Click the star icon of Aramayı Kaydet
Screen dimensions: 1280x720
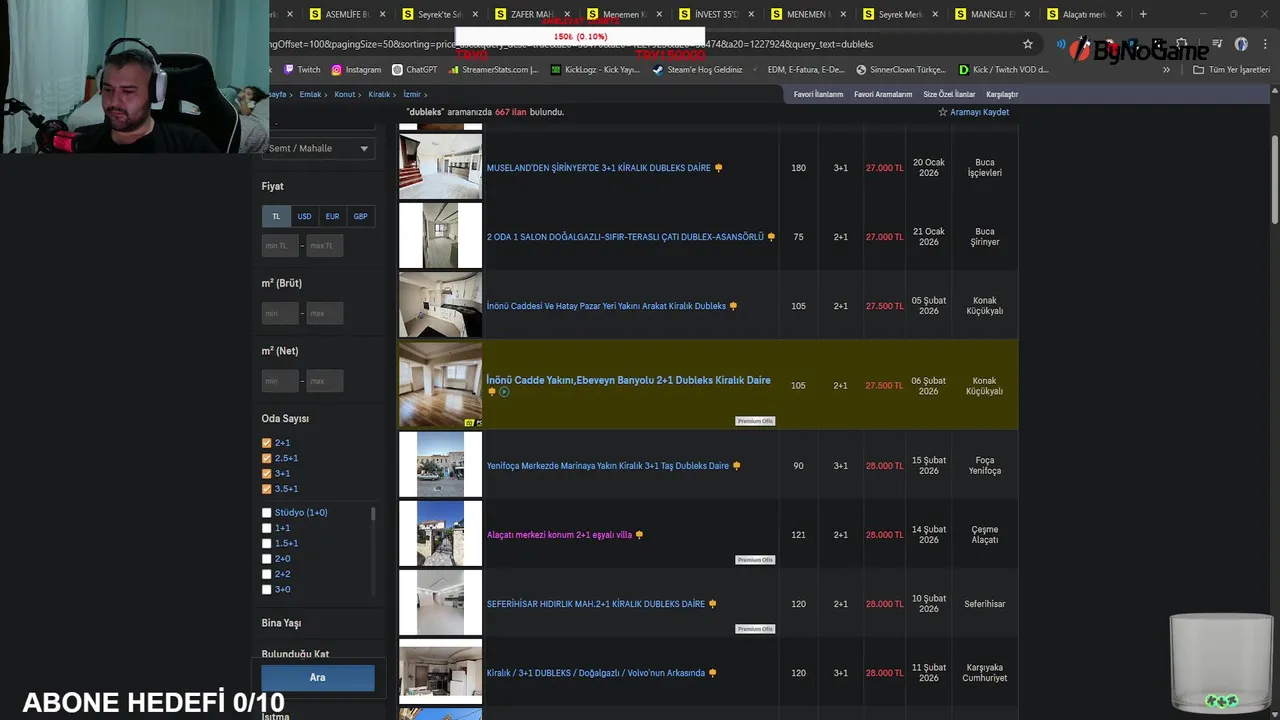(x=942, y=112)
